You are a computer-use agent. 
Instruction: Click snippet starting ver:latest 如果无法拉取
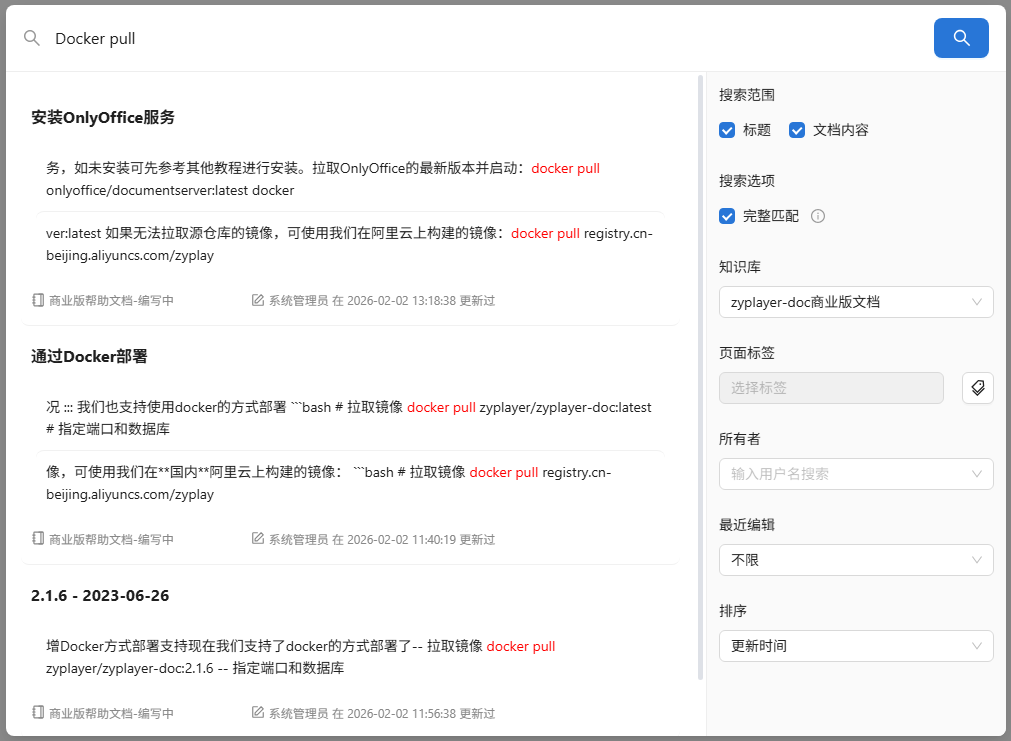pos(350,244)
